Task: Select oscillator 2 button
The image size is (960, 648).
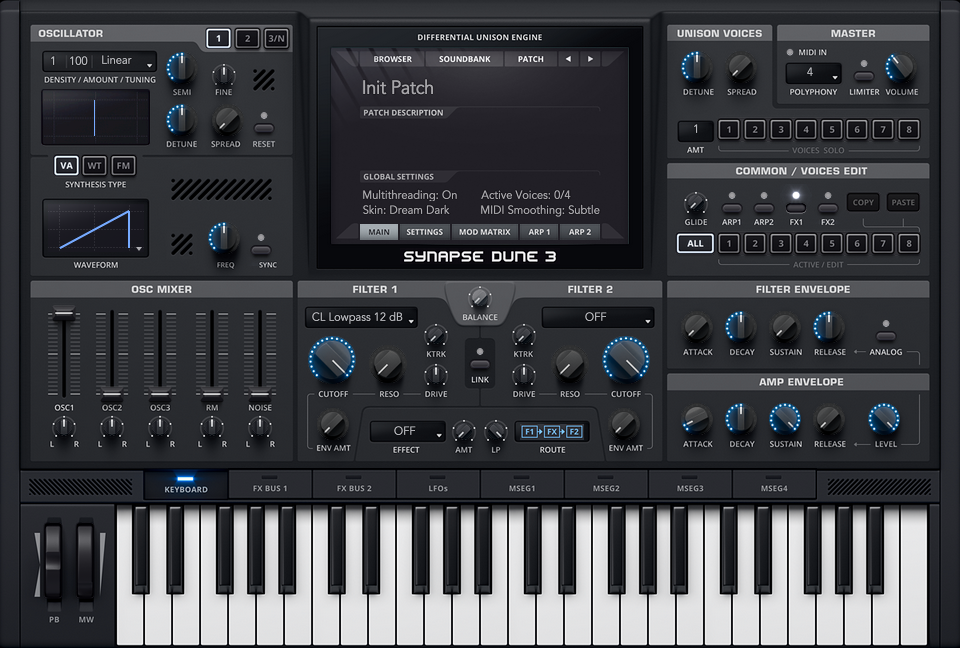Action: [247, 39]
